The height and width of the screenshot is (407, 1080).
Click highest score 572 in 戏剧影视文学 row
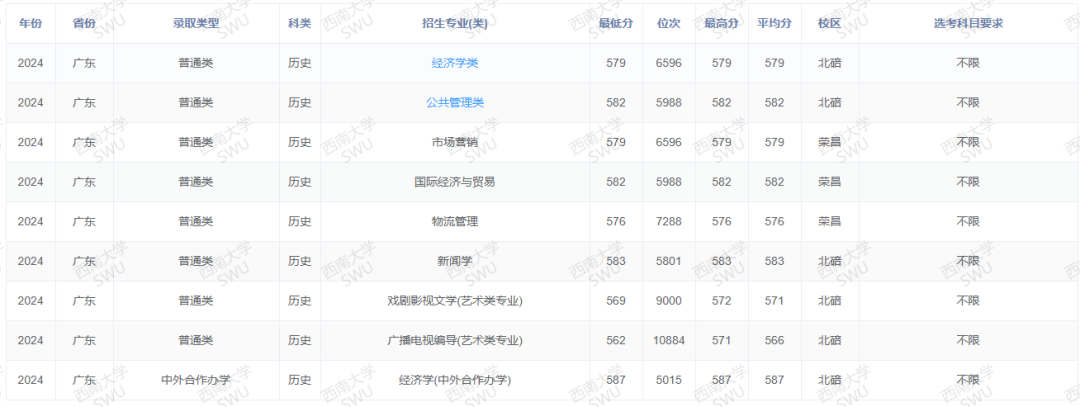click(722, 301)
